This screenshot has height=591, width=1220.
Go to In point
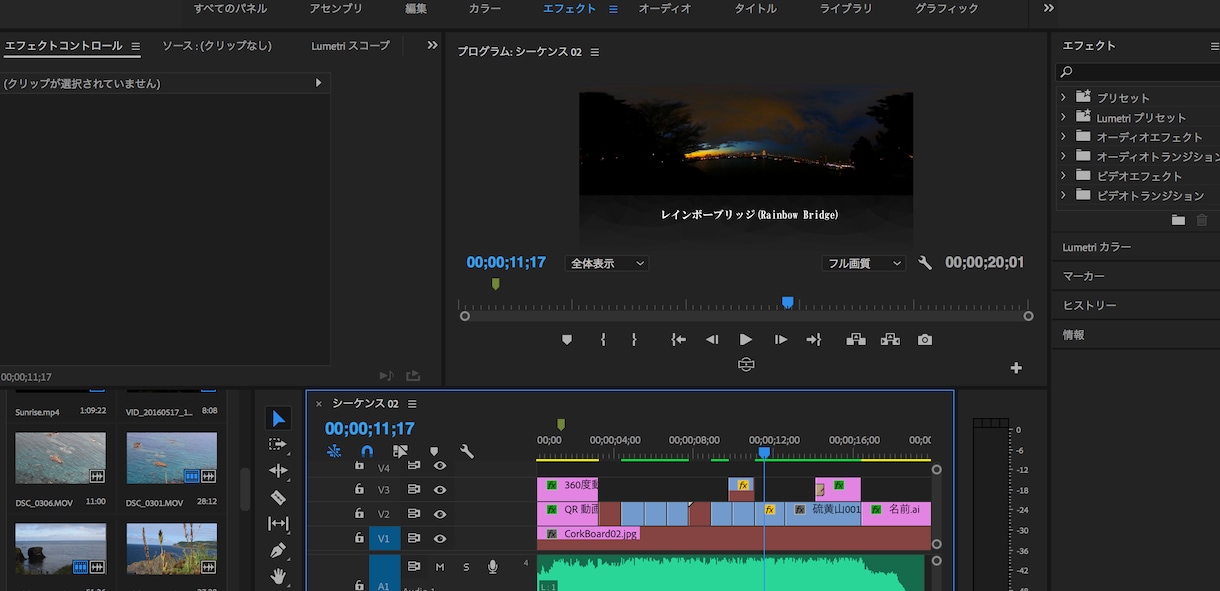tap(679, 340)
